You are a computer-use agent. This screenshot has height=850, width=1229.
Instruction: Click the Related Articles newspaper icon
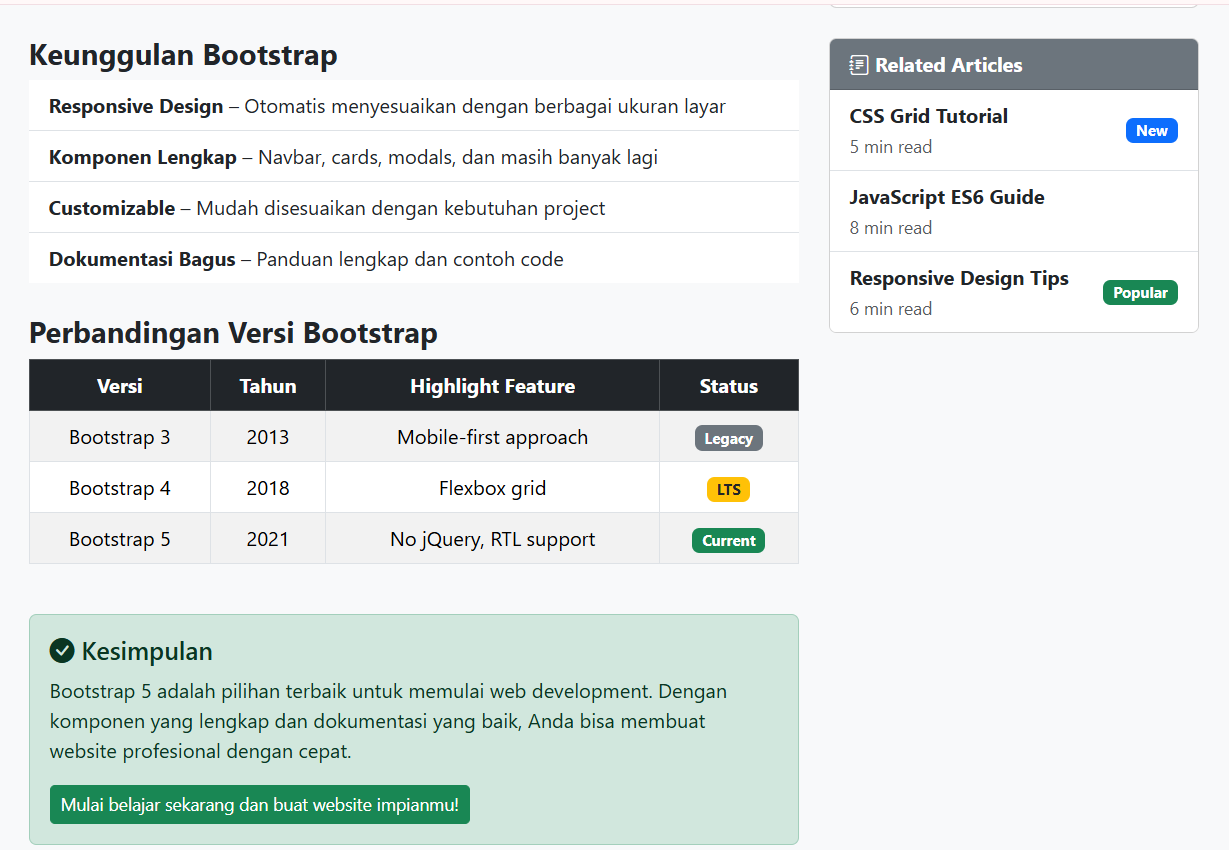pos(858,65)
